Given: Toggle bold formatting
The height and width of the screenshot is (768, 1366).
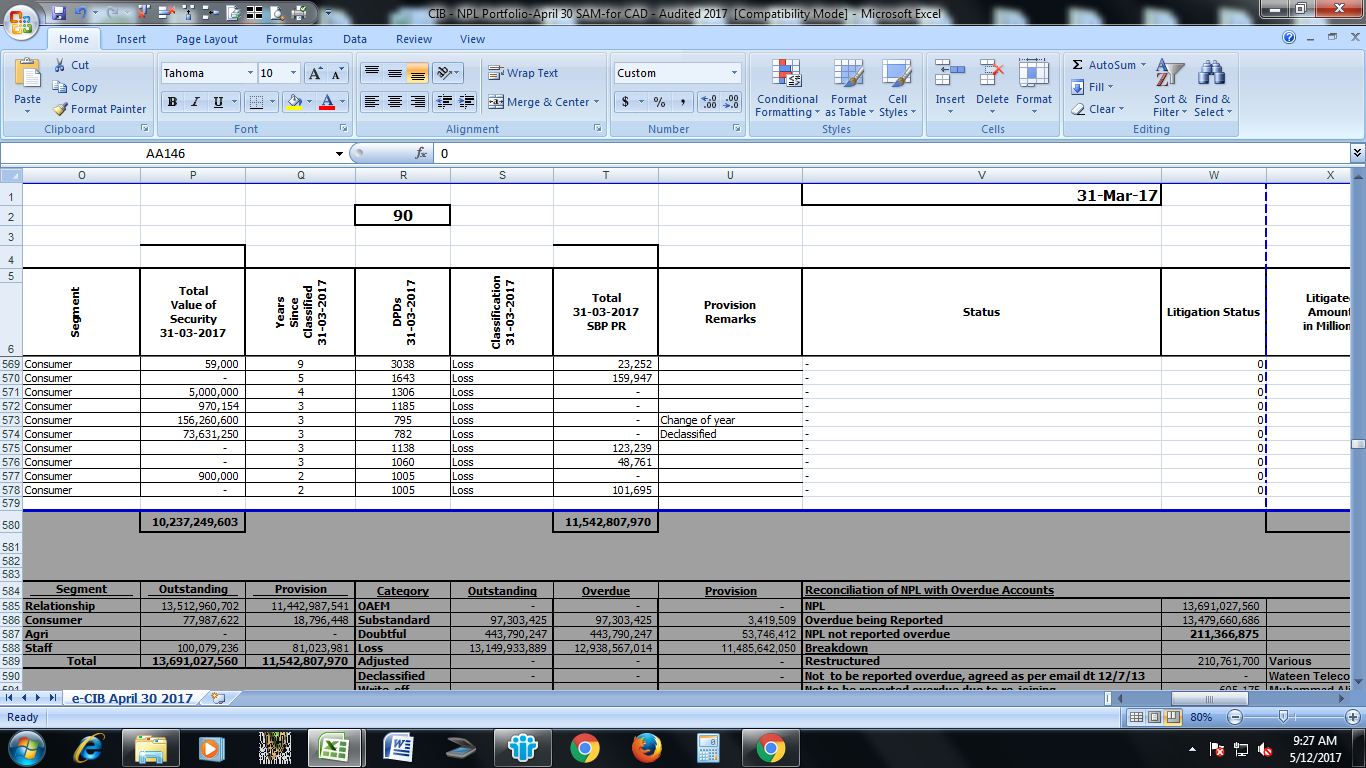Looking at the screenshot, I should click(x=171, y=103).
